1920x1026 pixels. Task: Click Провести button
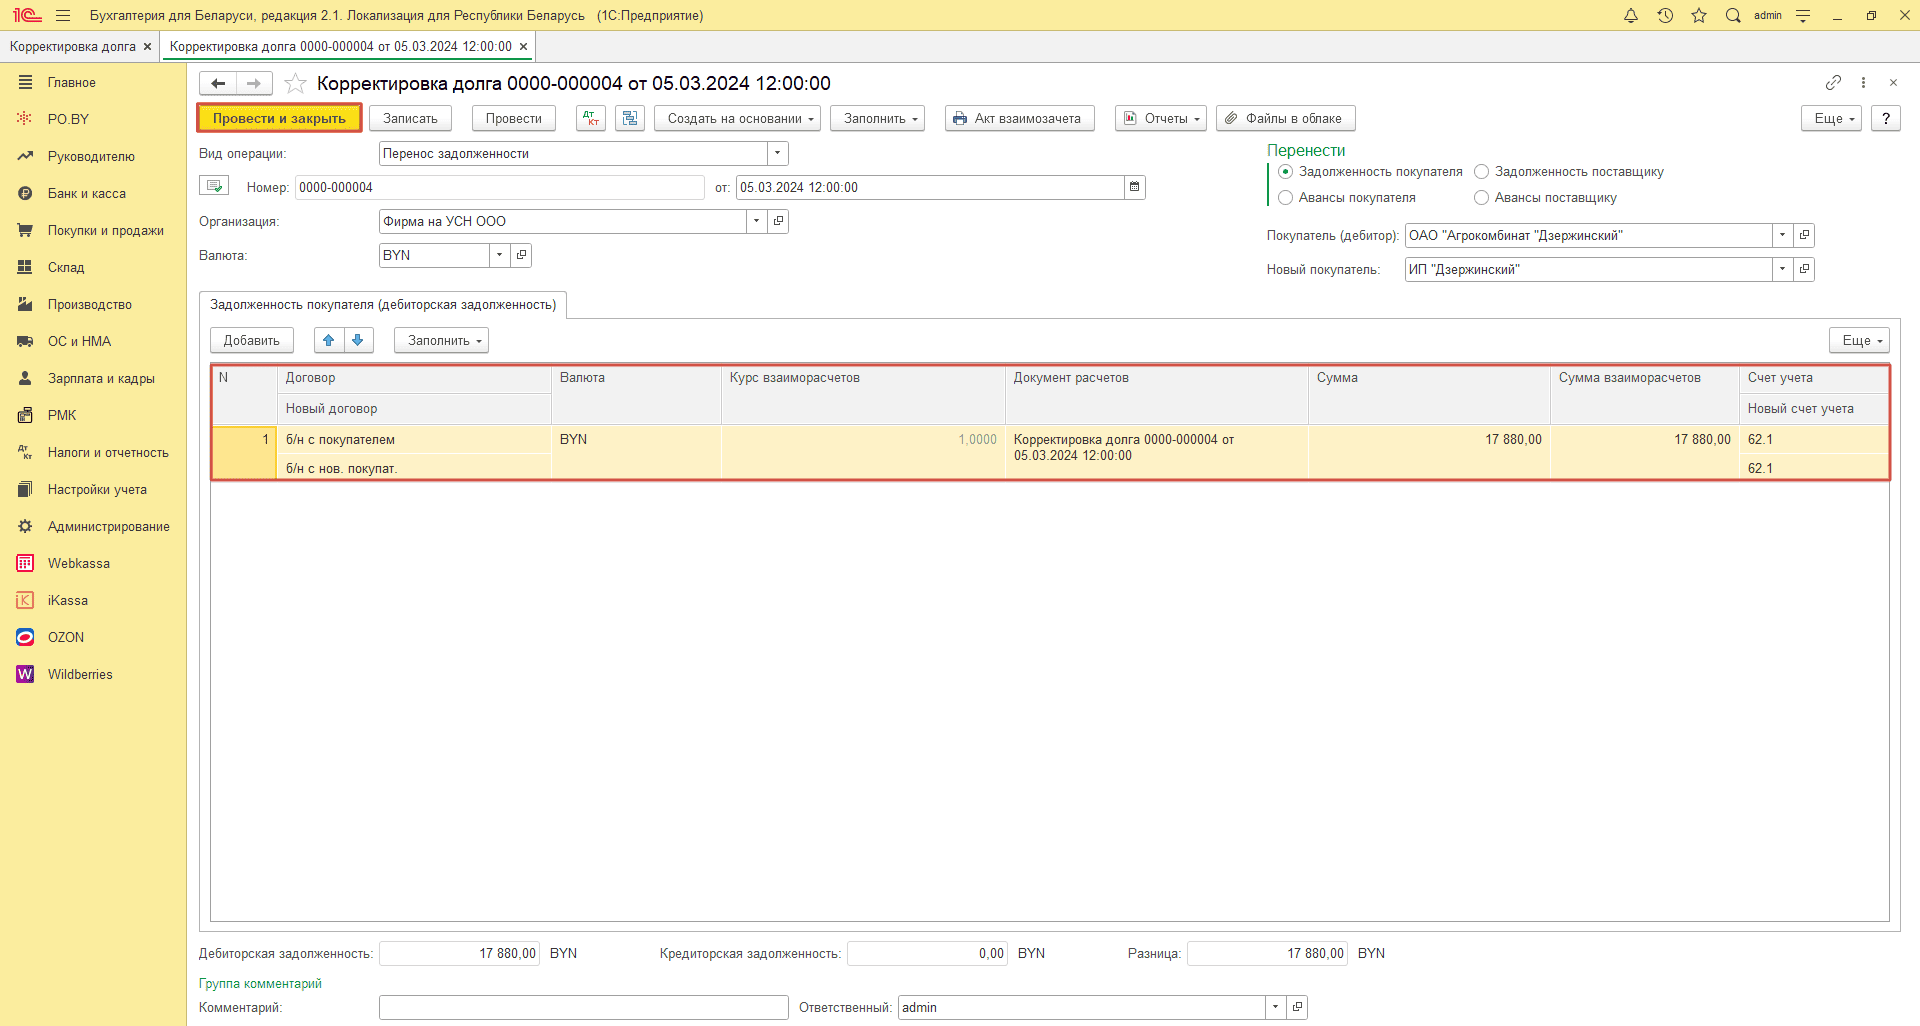tap(514, 118)
